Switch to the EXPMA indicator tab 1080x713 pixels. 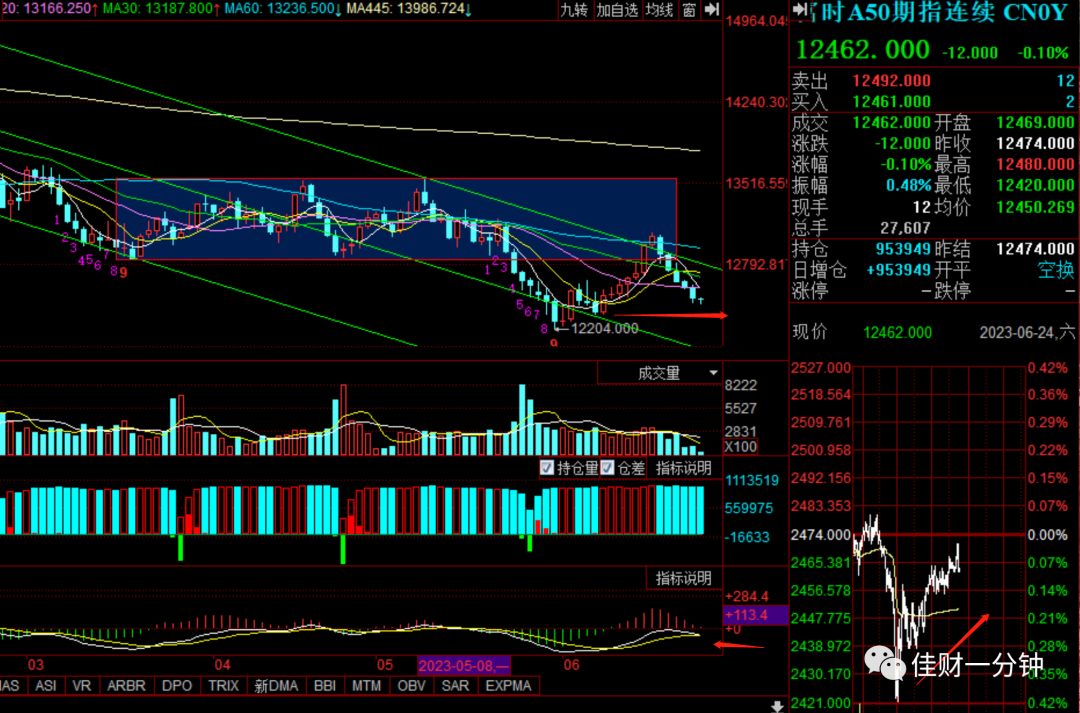point(508,686)
